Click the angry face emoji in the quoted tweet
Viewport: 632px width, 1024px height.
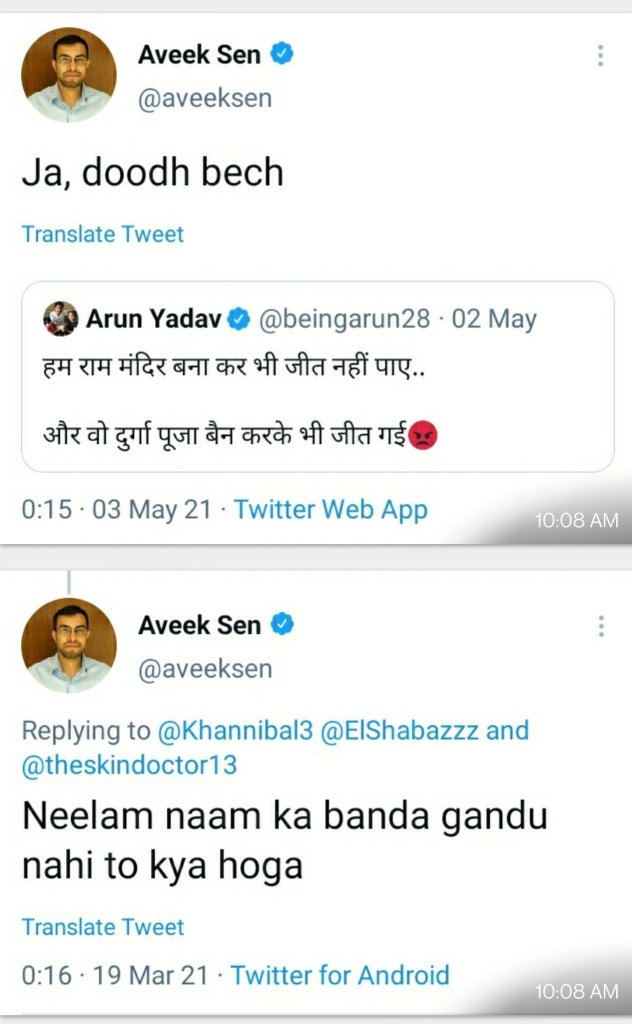424,437
